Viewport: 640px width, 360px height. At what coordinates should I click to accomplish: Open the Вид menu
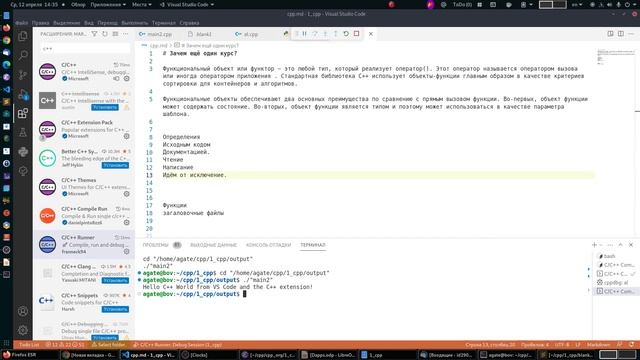89,23
